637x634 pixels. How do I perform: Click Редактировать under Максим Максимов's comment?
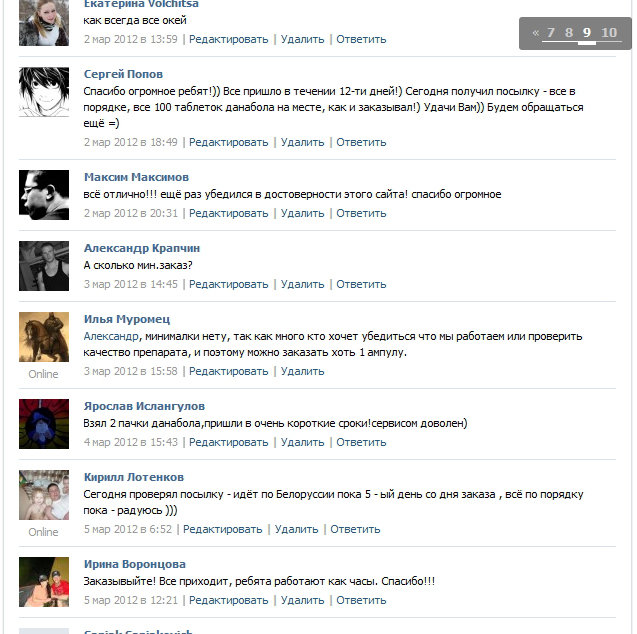point(229,213)
